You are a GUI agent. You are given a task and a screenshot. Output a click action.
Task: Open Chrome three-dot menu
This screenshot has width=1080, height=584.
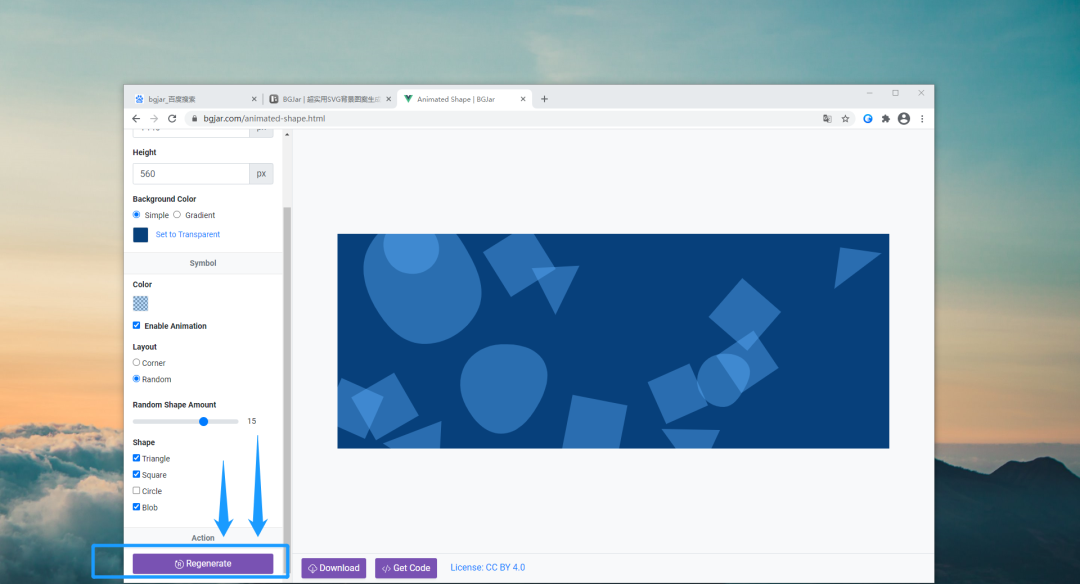pyautogui.click(x=922, y=118)
